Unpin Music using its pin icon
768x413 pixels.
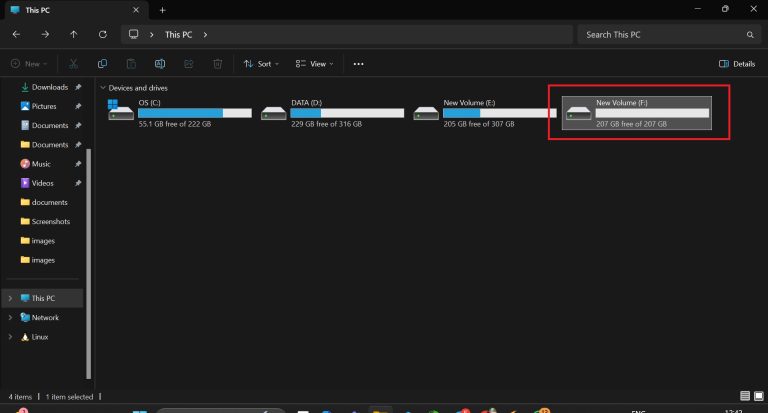78,164
